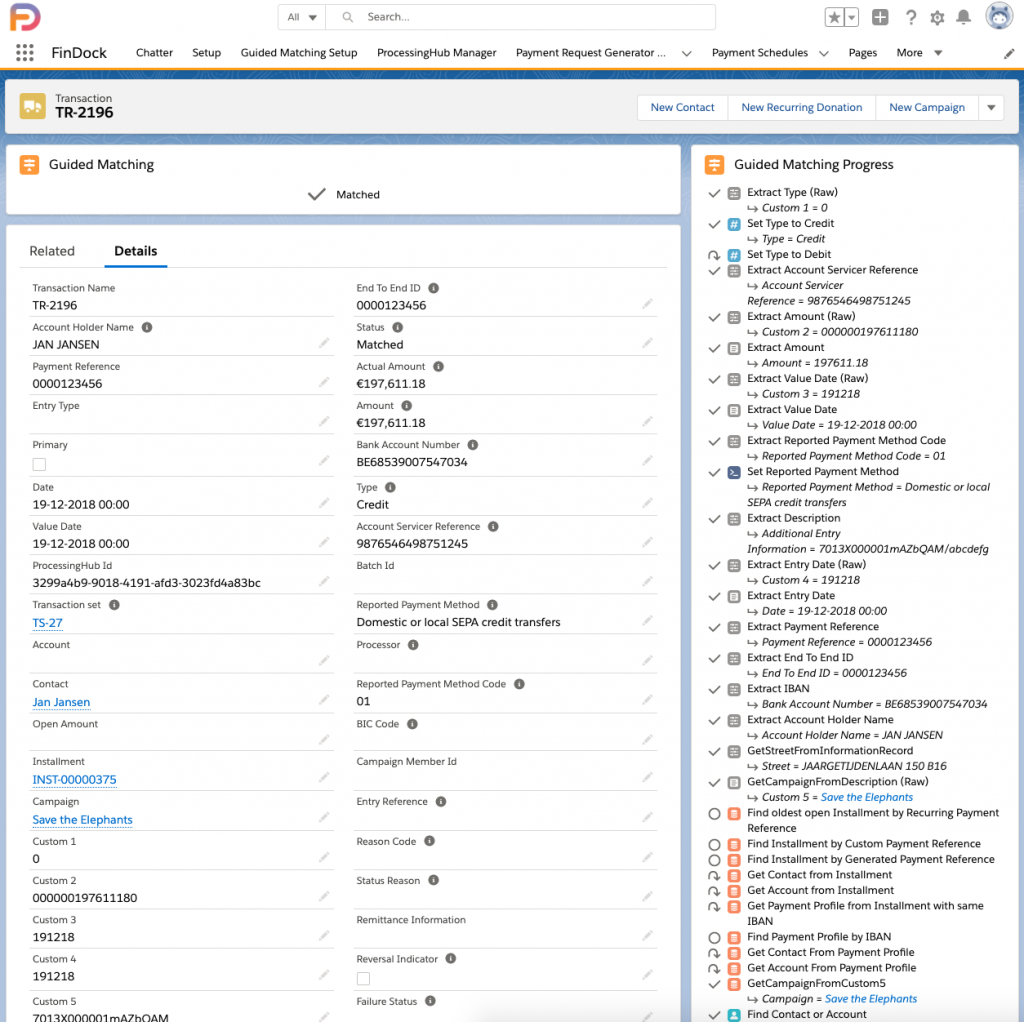Open the global actions plus icon
The width and height of the screenshot is (1024, 1022).
(x=880, y=18)
